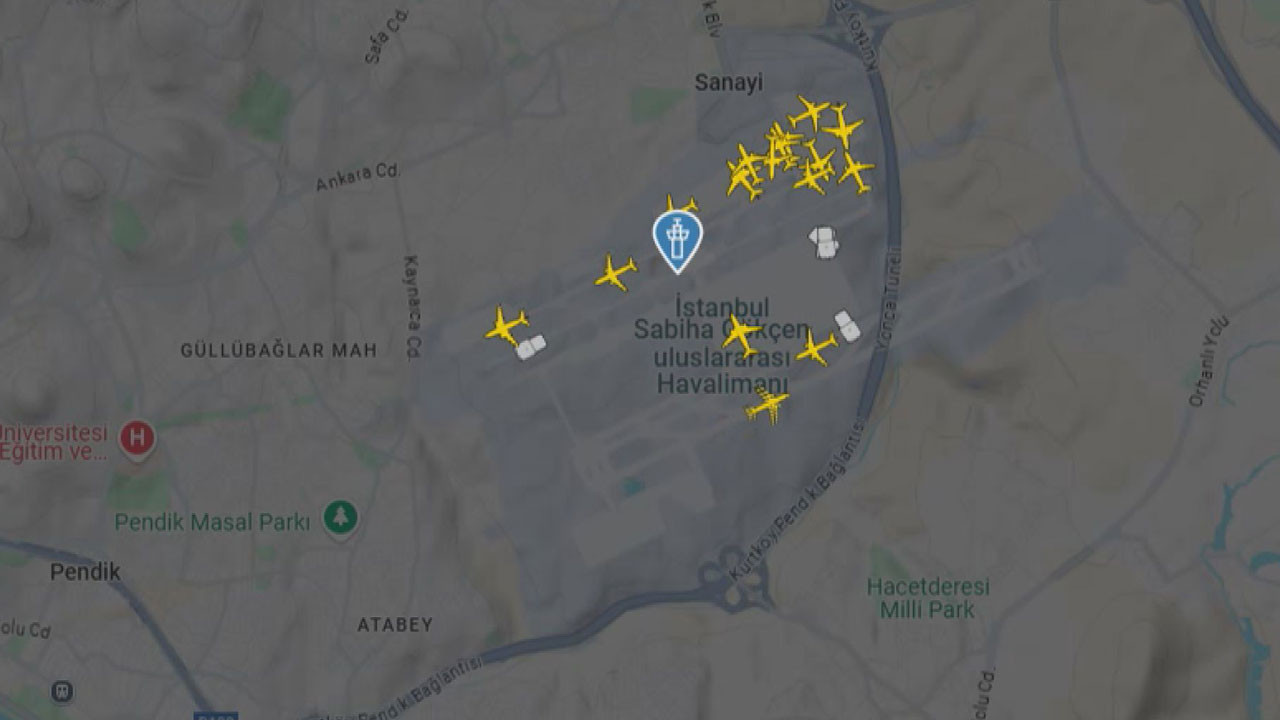The image size is (1280, 720).
Task: Select the plane partially hidden behind tower pin
Action: click(681, 205)
